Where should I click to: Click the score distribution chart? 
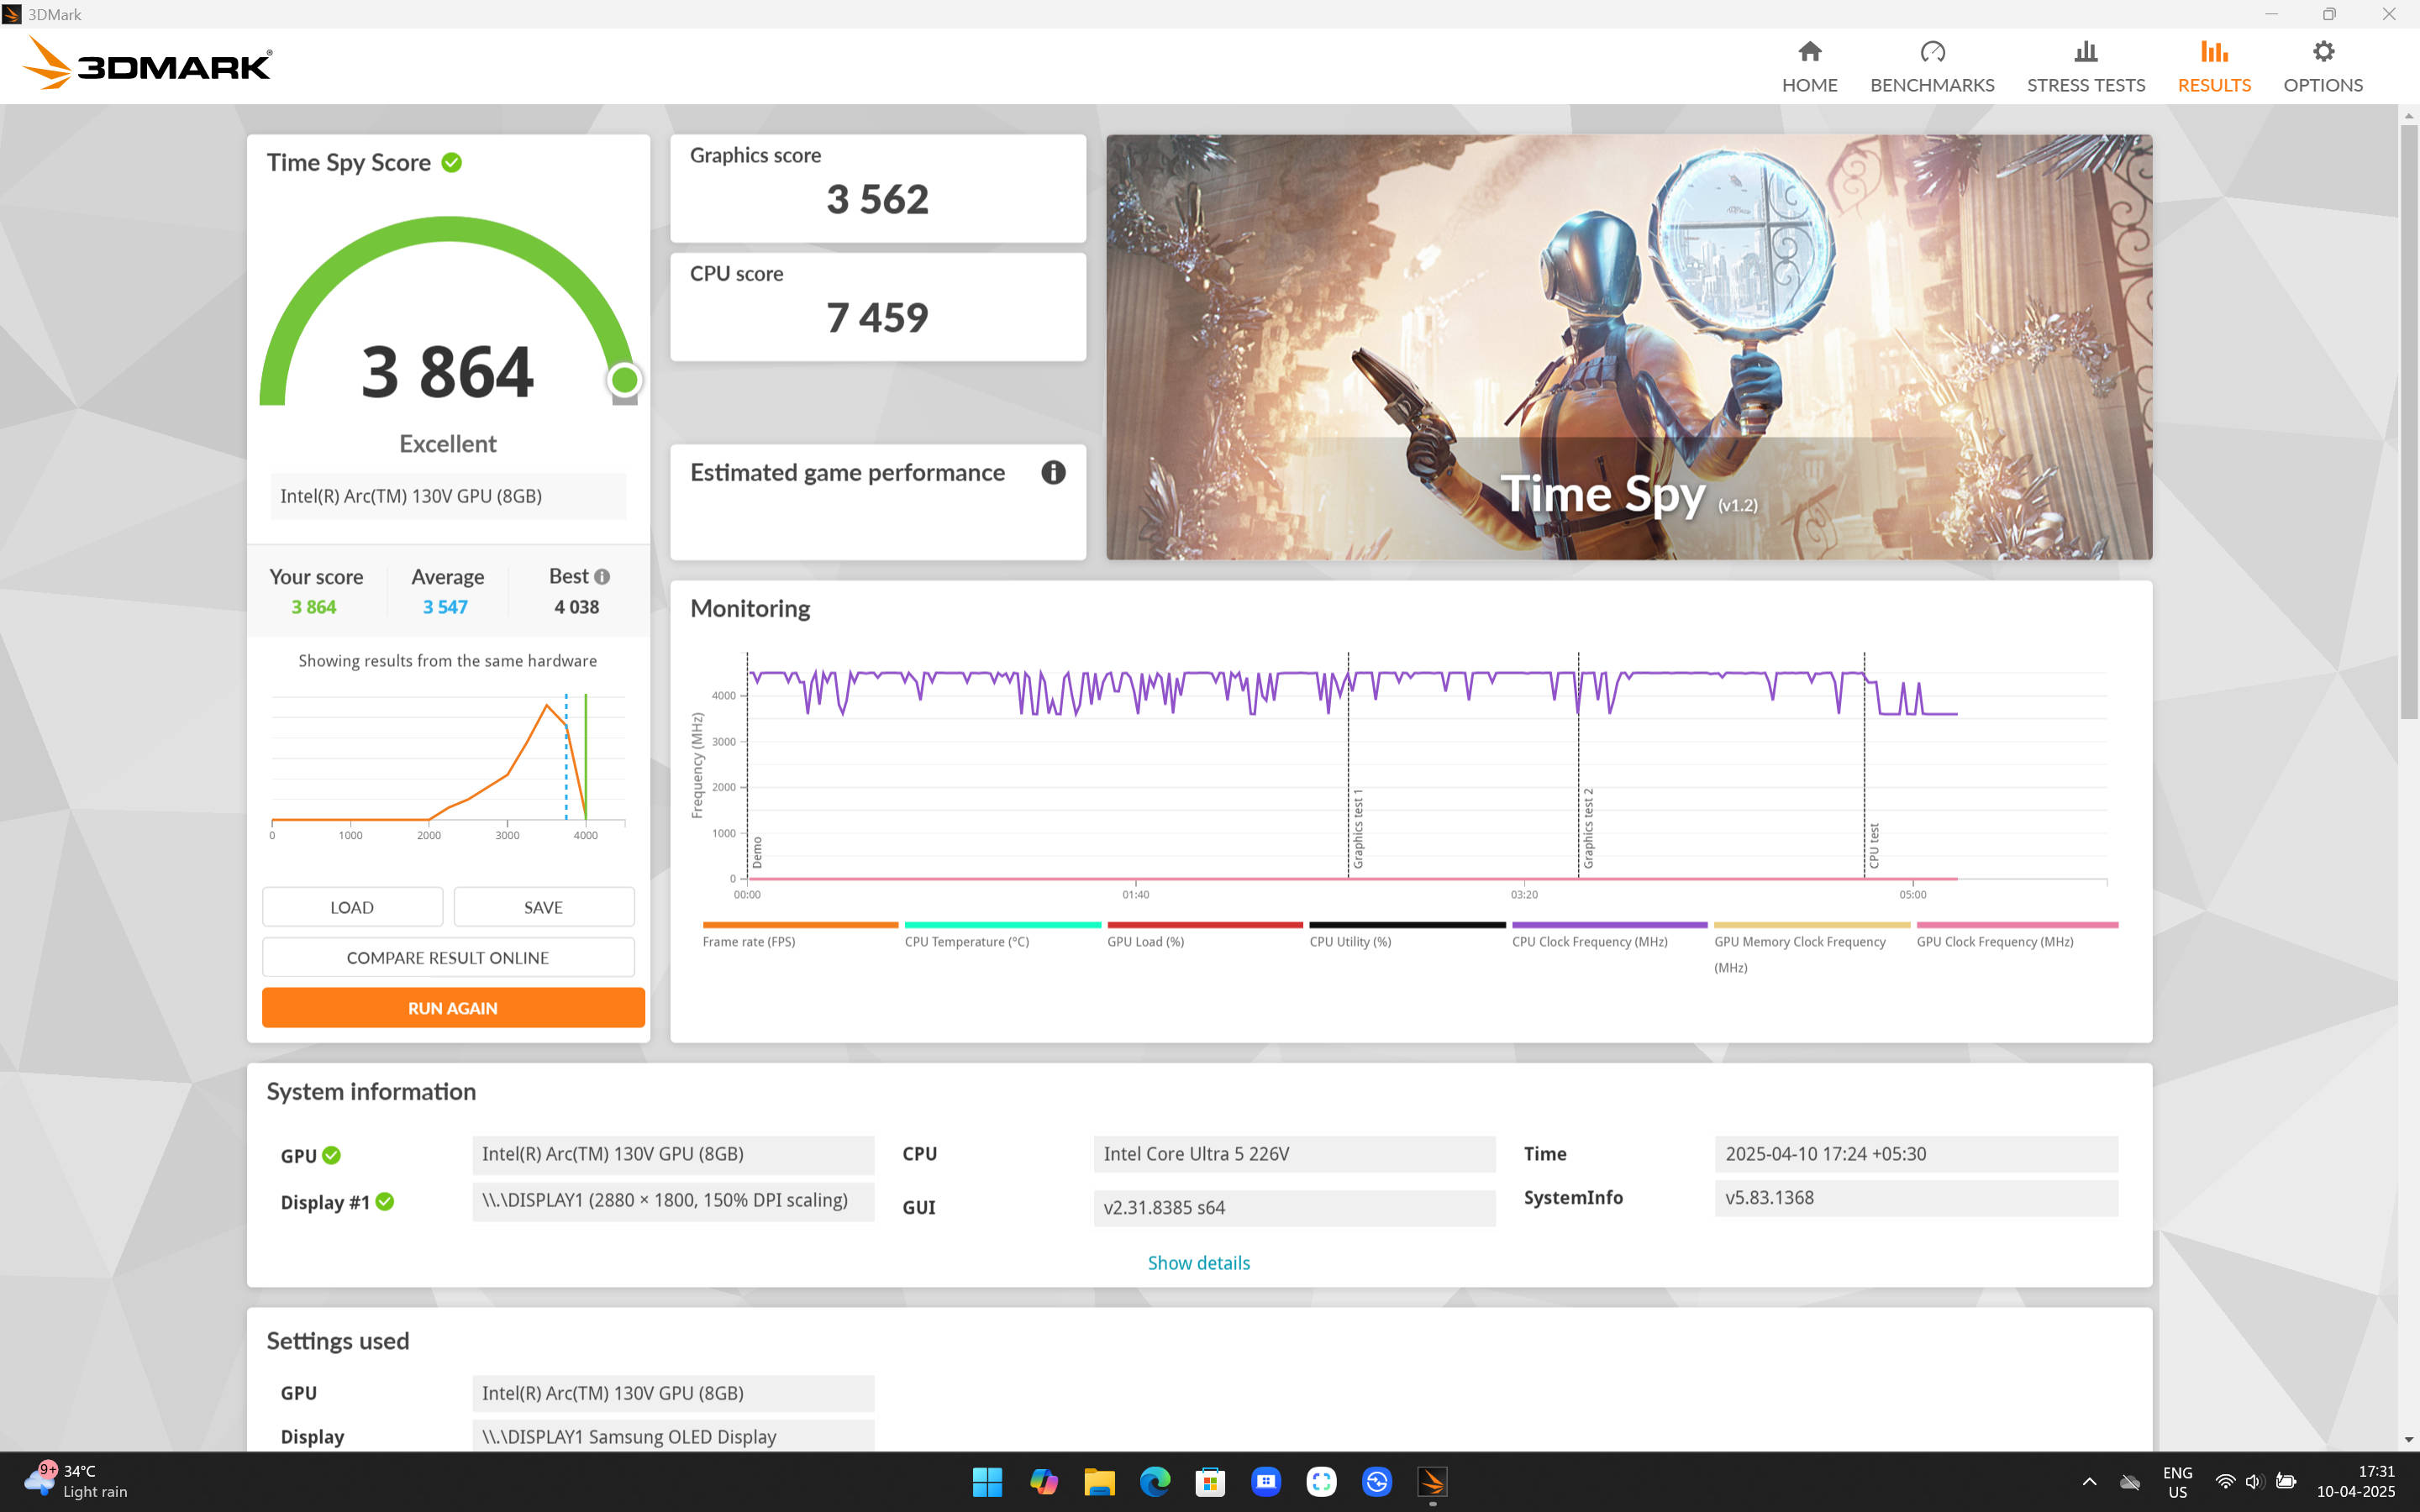click(447, 765)
